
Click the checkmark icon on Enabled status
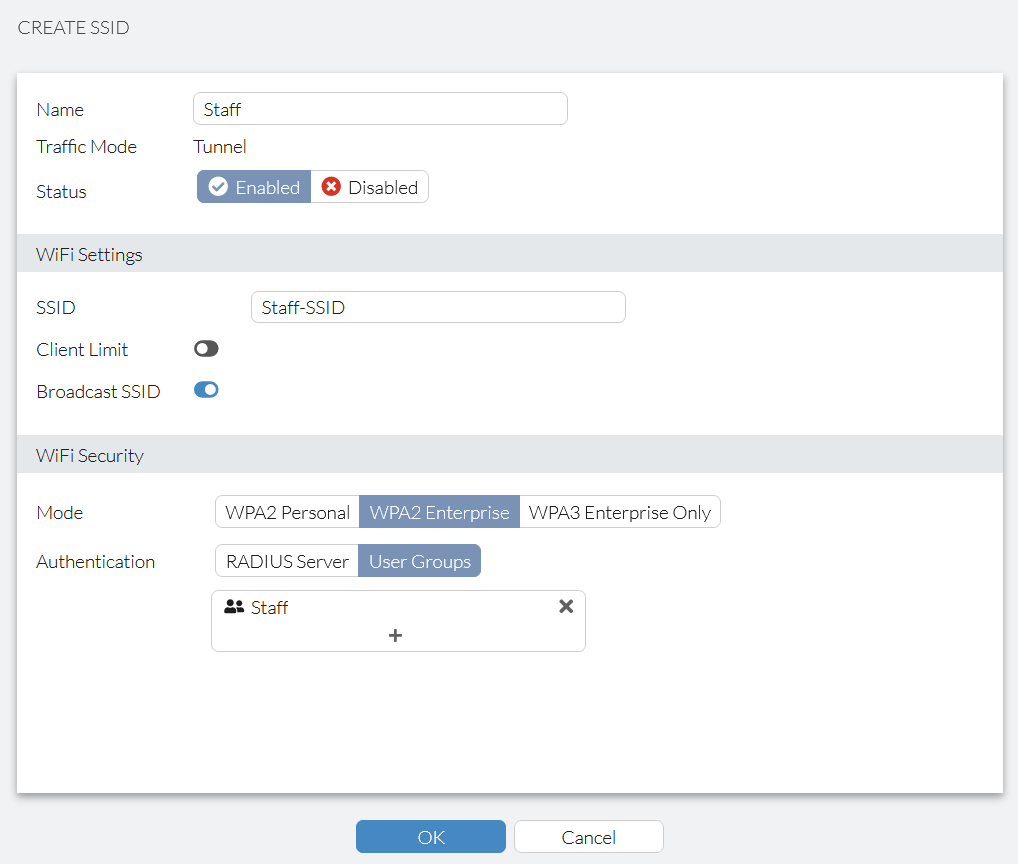click(218, 186)
